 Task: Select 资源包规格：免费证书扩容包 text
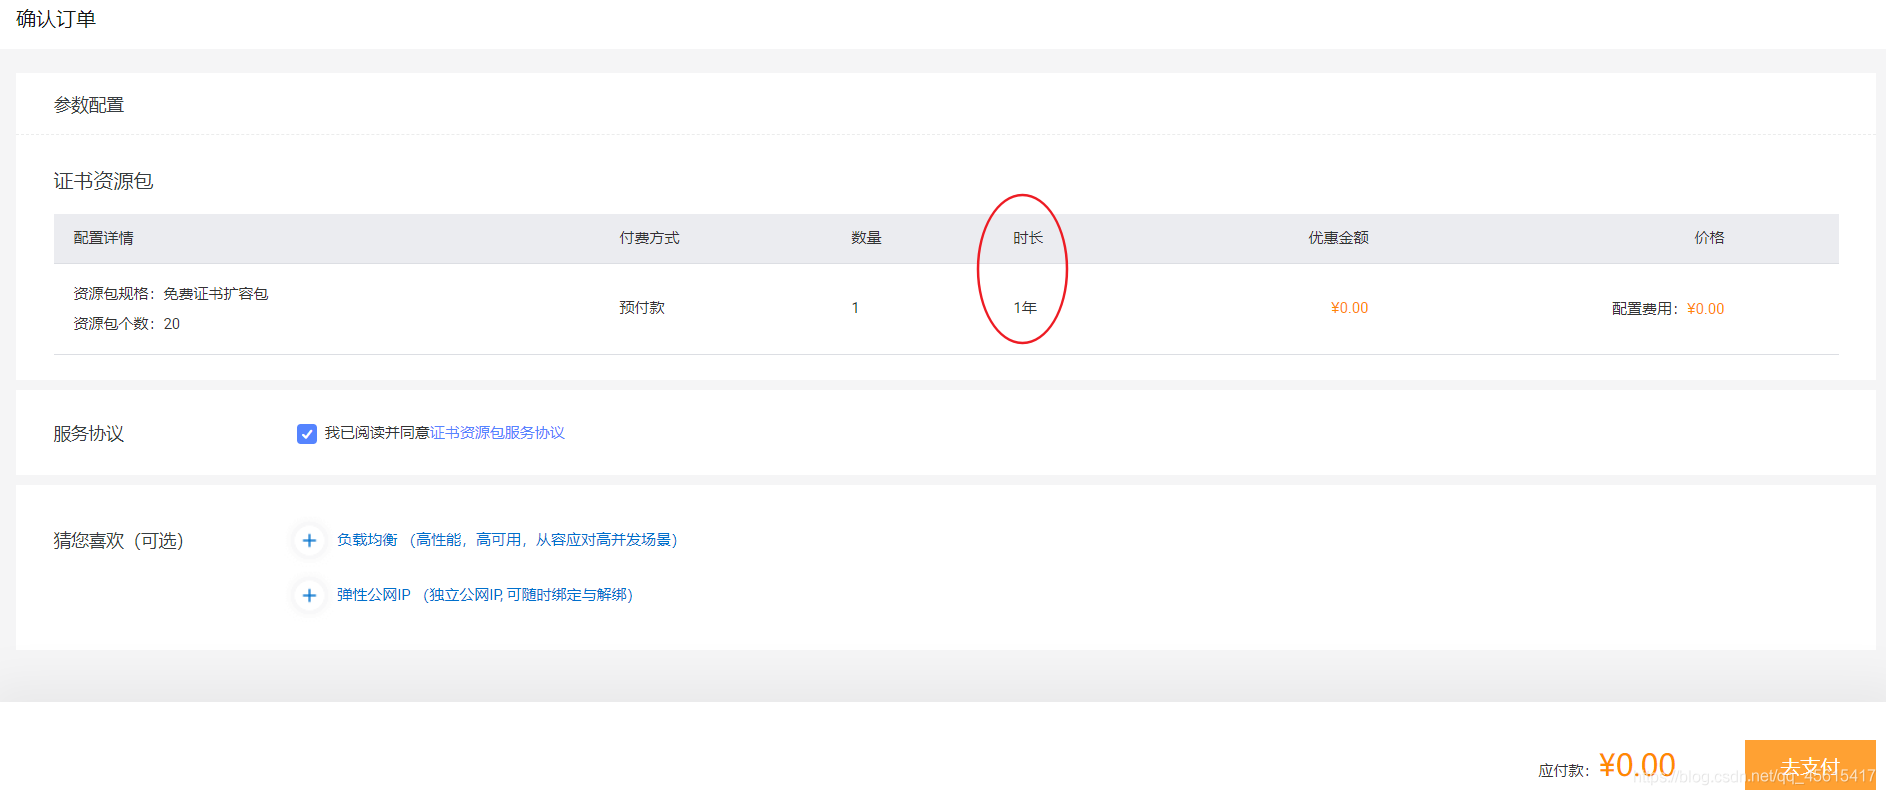171,294
